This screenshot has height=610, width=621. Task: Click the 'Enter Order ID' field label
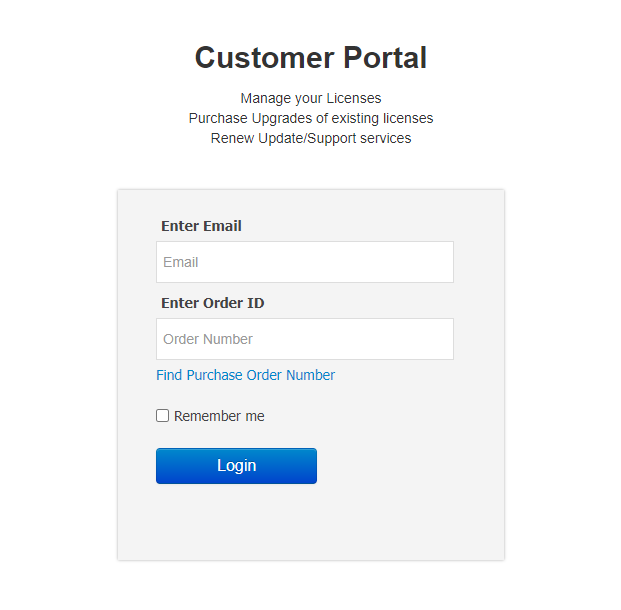212,303
